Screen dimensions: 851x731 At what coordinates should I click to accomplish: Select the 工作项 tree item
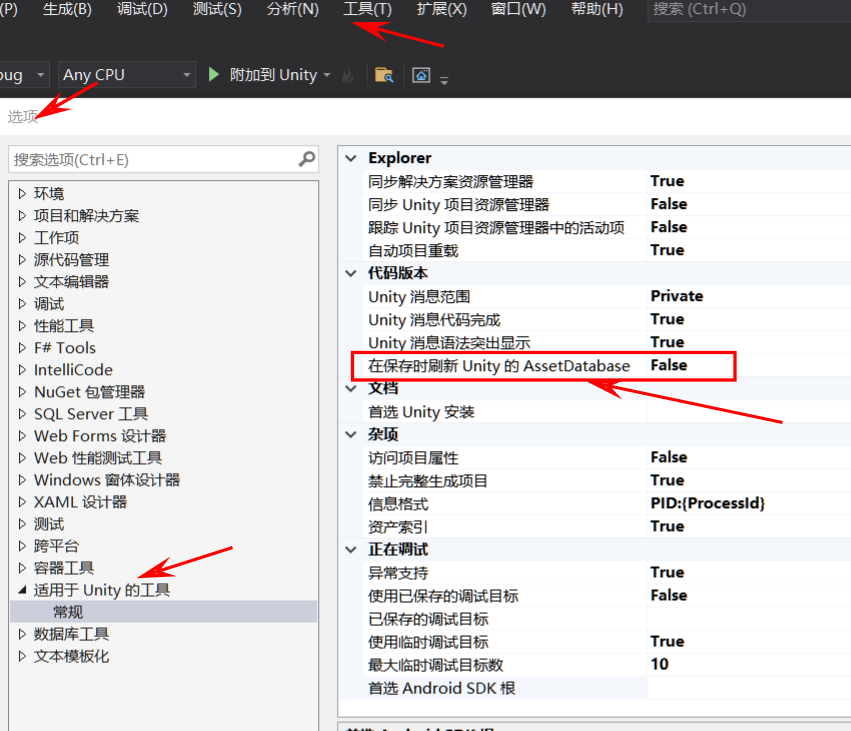(56, 238)
